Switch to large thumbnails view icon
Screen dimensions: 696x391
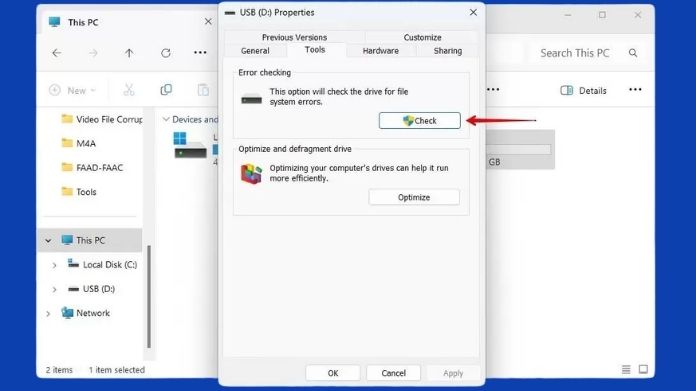(x=643, y=369)
